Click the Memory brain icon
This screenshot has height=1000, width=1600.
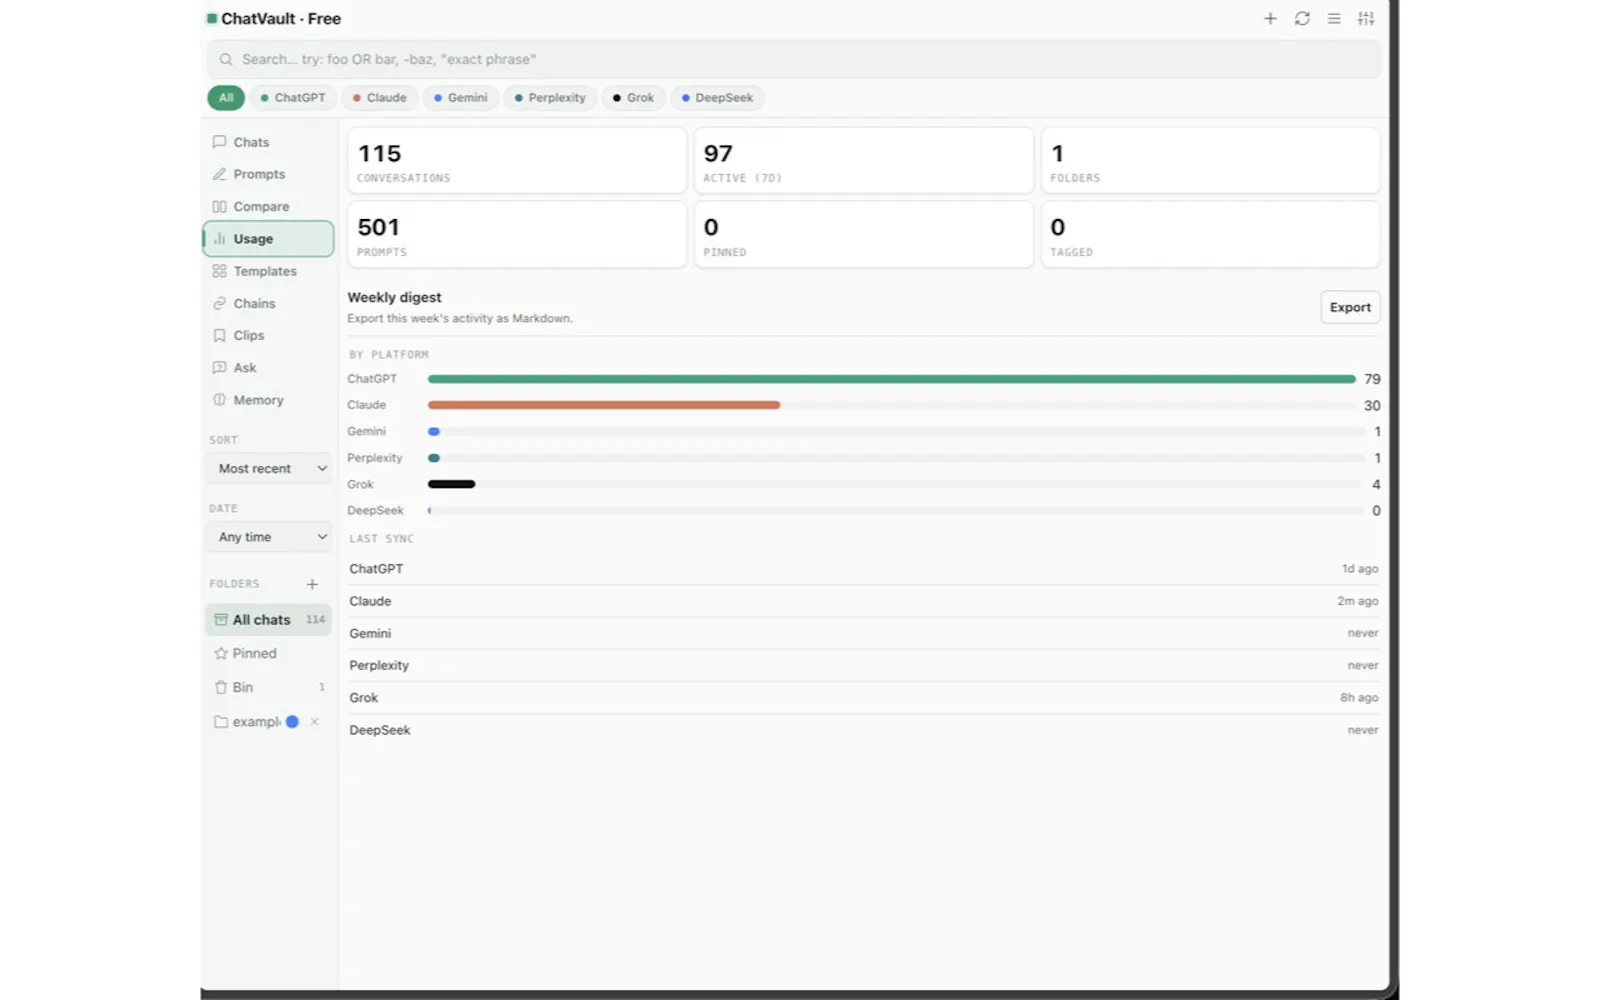[x=219, y=400]
